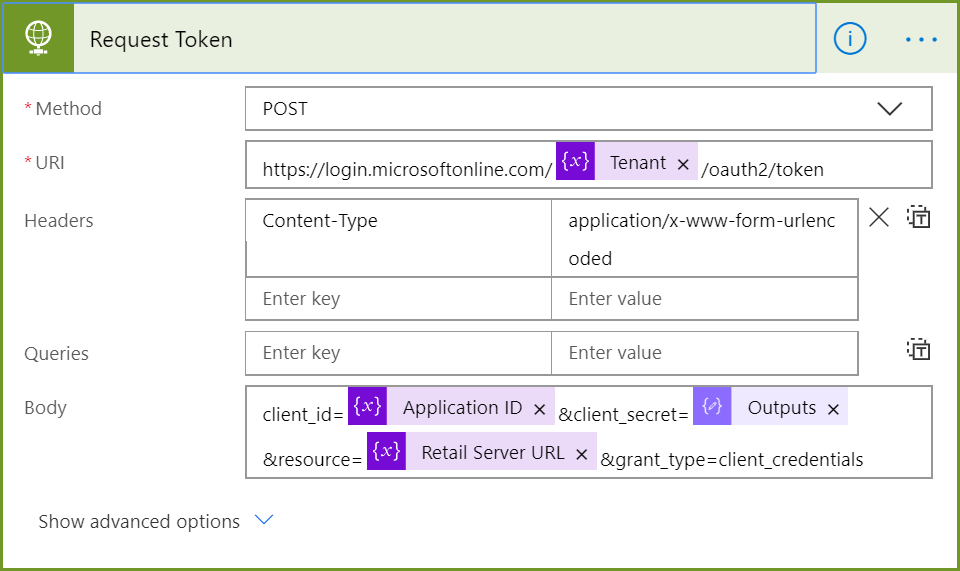Switch Headers to text mode
Viewport: 960px width, 571px height.
click(x=918, y=217)
